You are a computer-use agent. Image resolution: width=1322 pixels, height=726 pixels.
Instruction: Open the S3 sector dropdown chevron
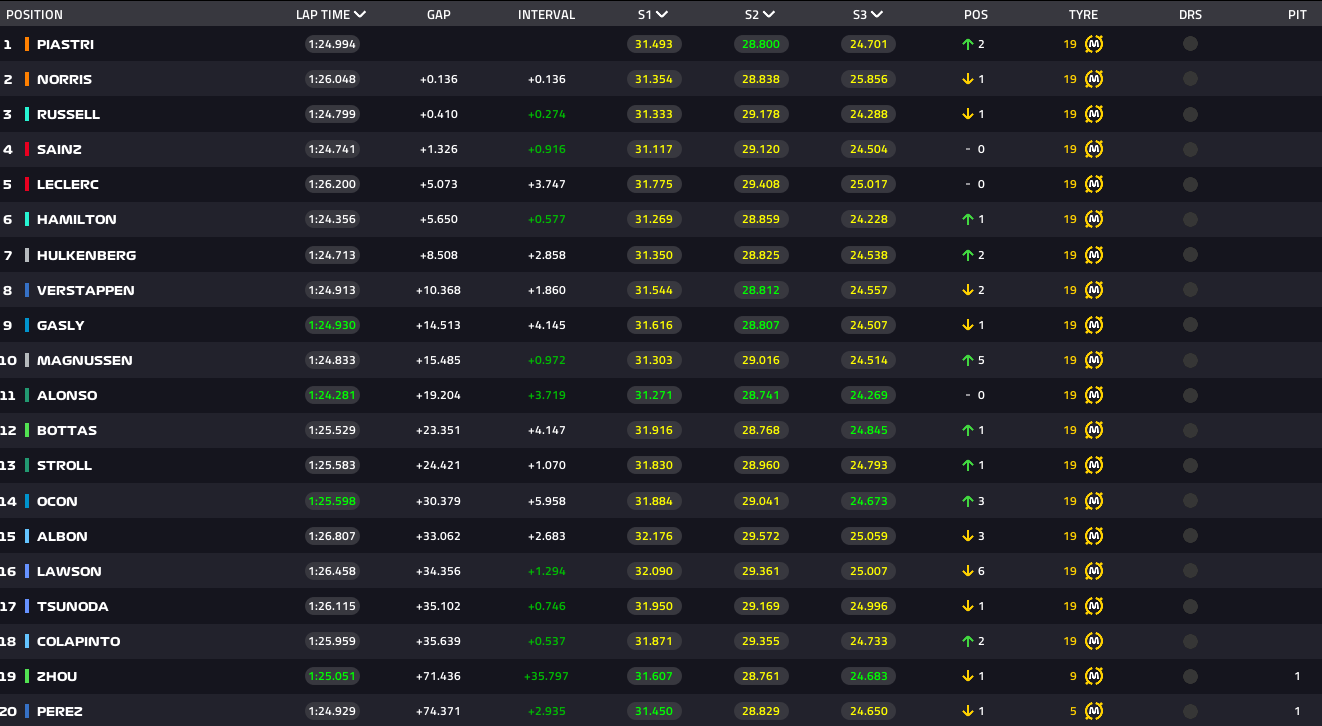pyautogui.click(x=877, y=15)
